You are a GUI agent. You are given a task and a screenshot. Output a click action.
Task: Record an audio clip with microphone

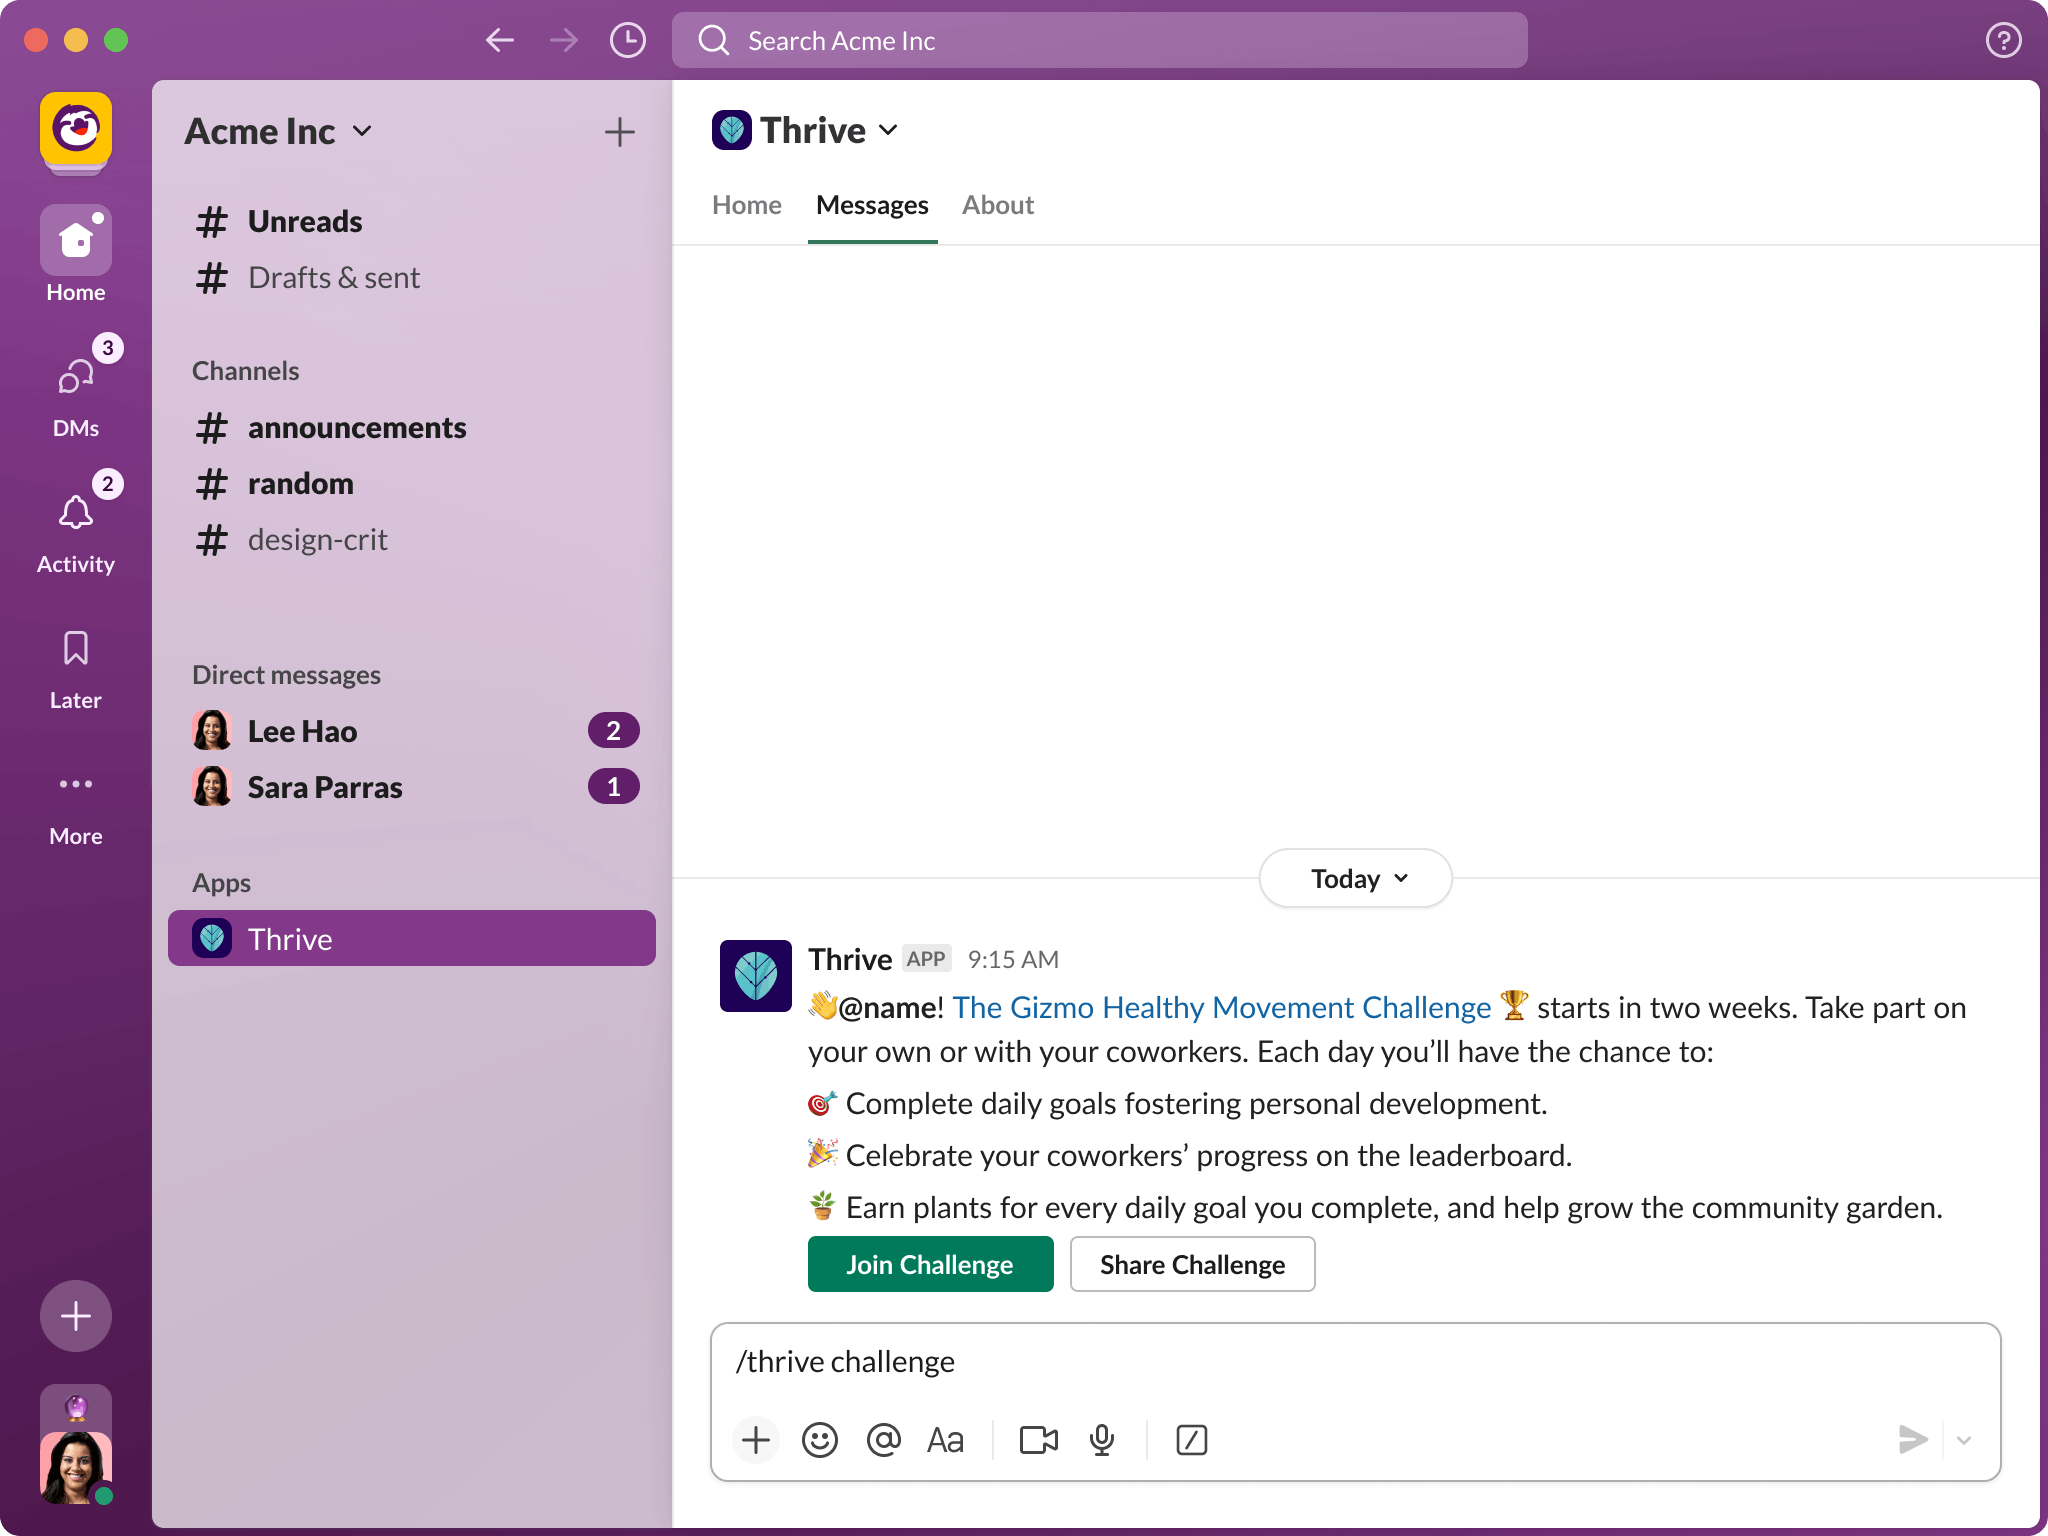pos(1102,1440)
